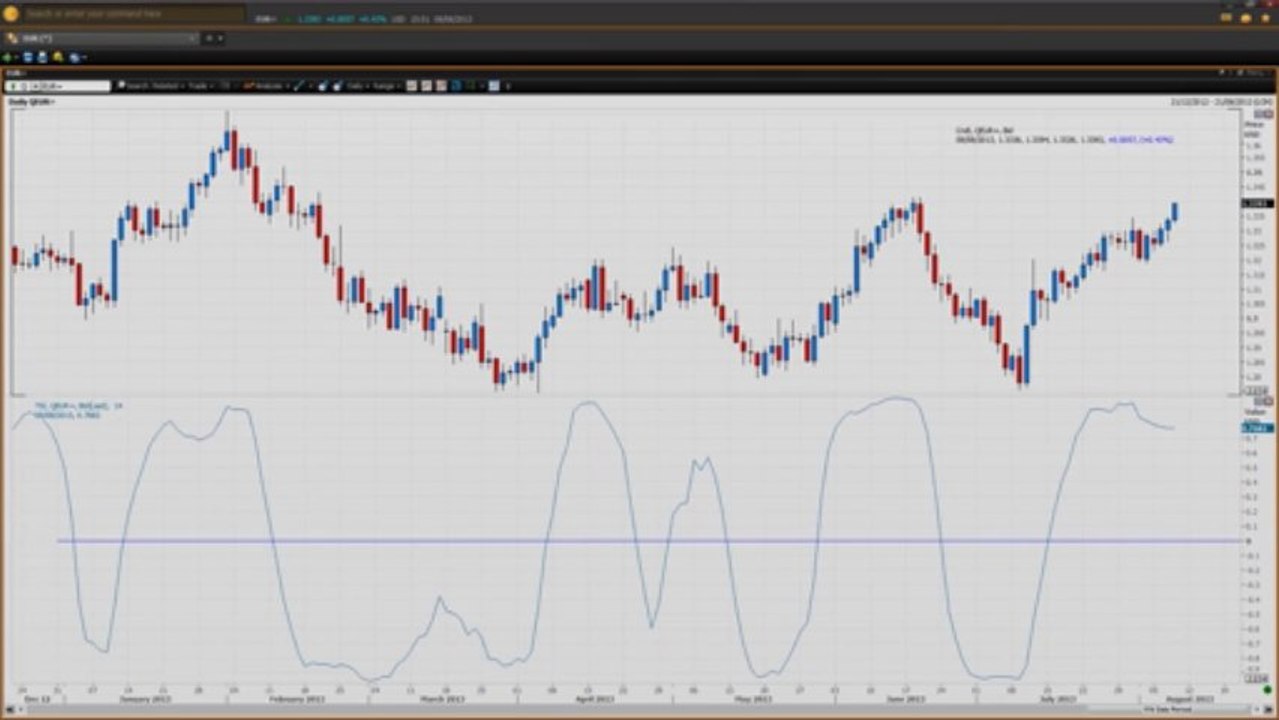Click the first blue save icon
The width and height of the screenshot is (1279, 720).
click(x=28, y=57)
